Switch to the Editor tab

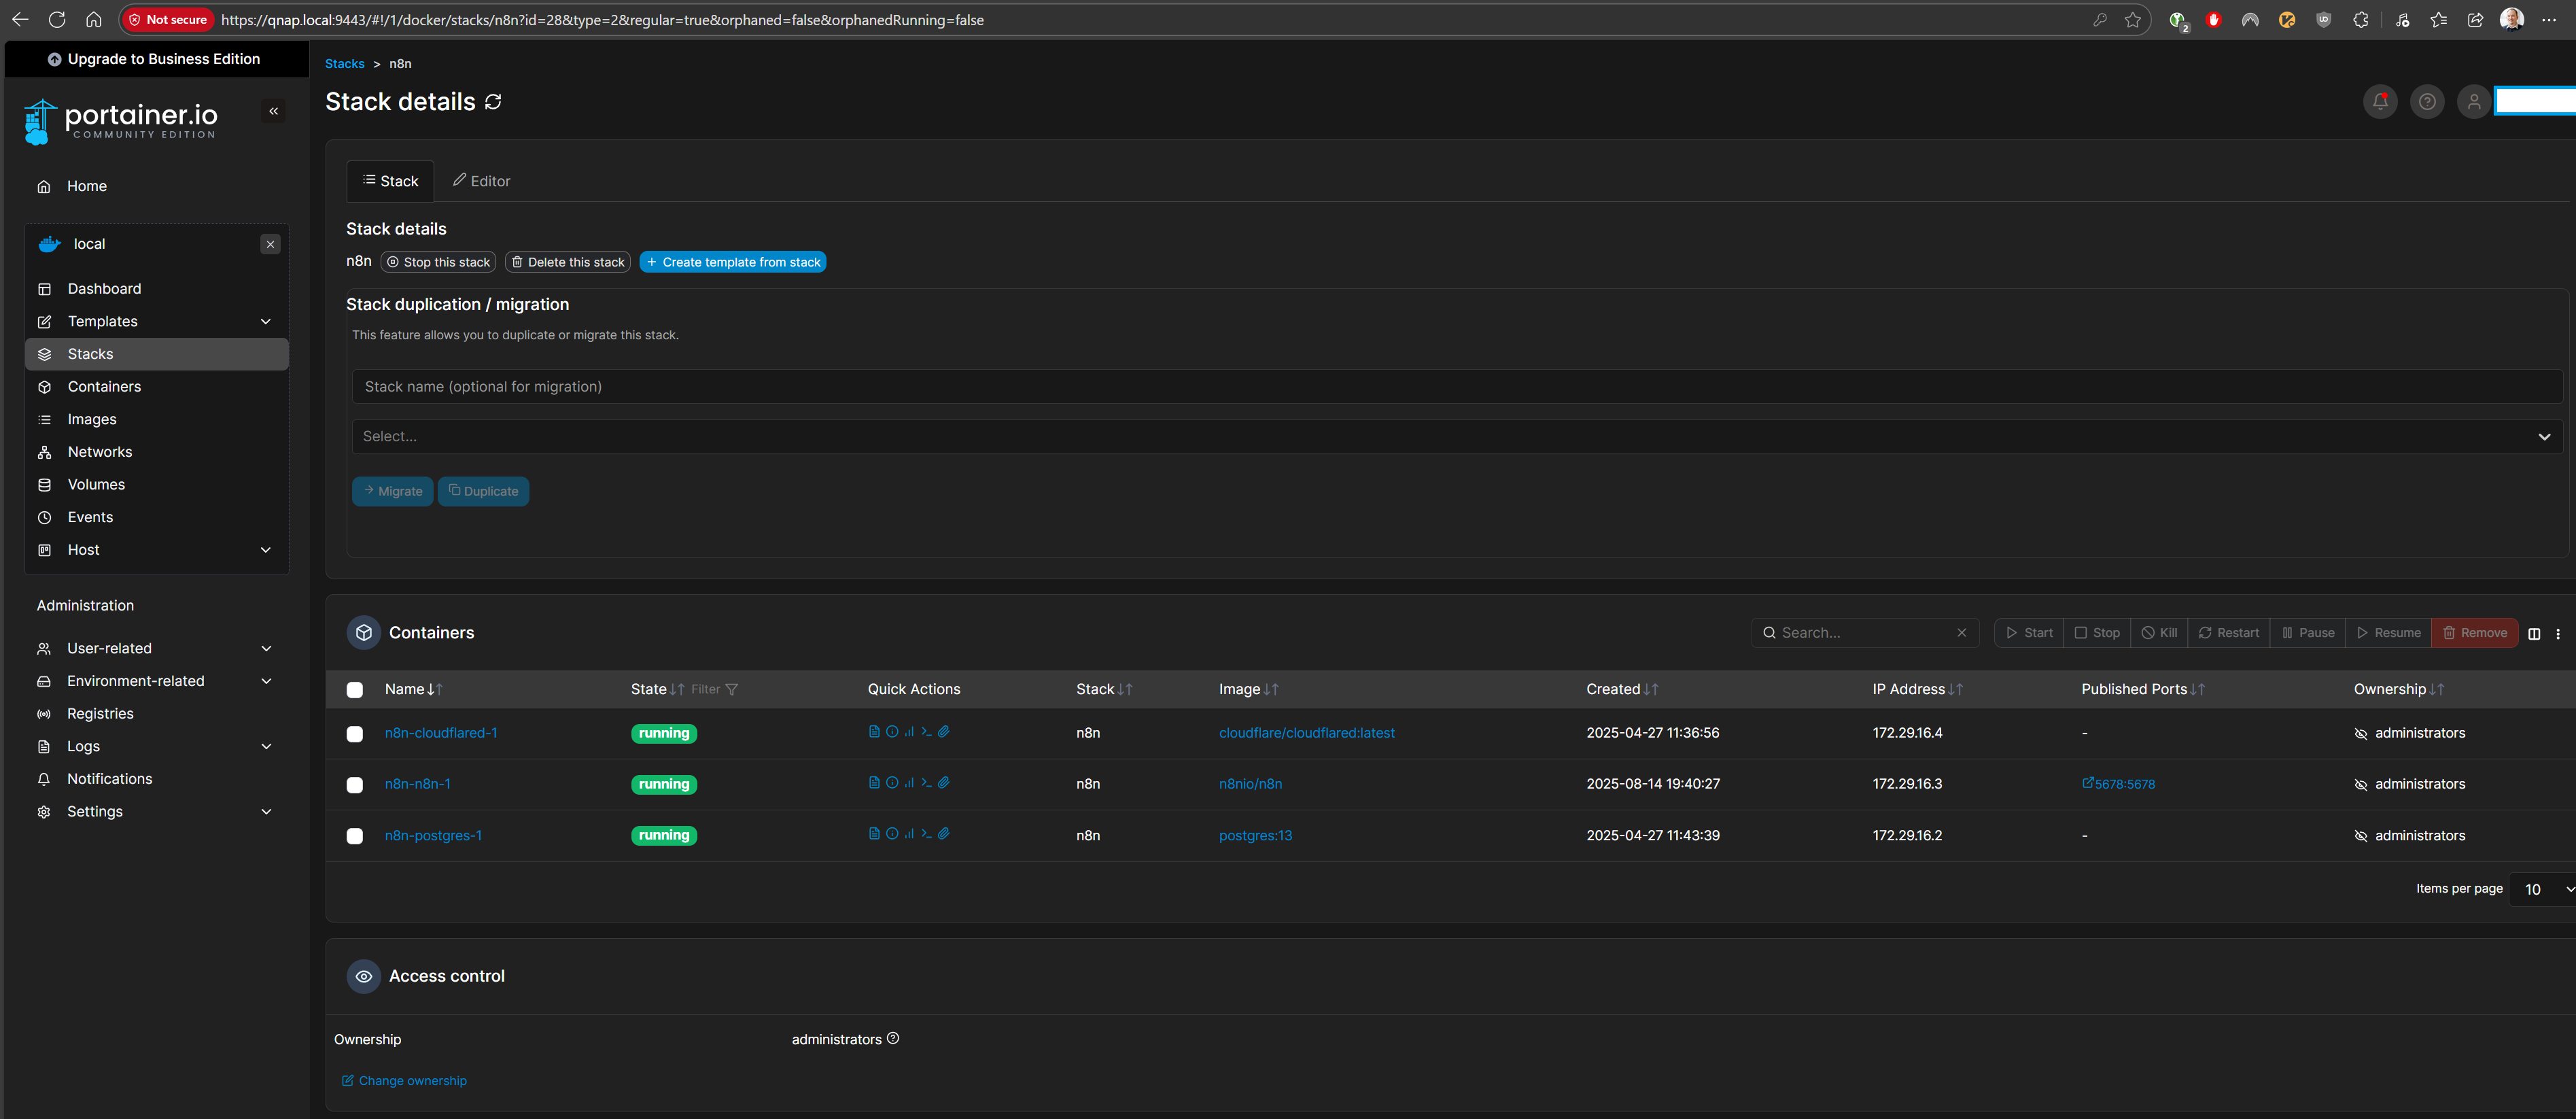click(481, 181)
